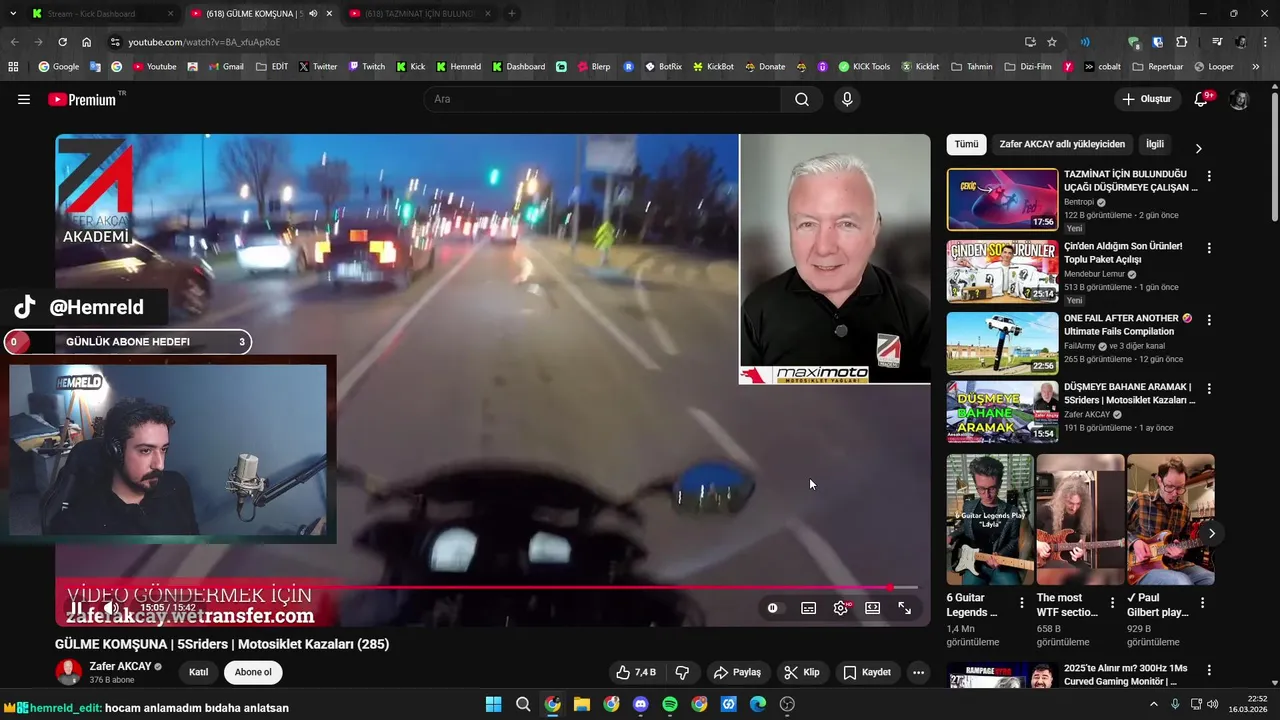The image size is (1280, 720).
Task: Open options for ONE FAIL AFTER ANOTHER
Action: click(1209, 320)
